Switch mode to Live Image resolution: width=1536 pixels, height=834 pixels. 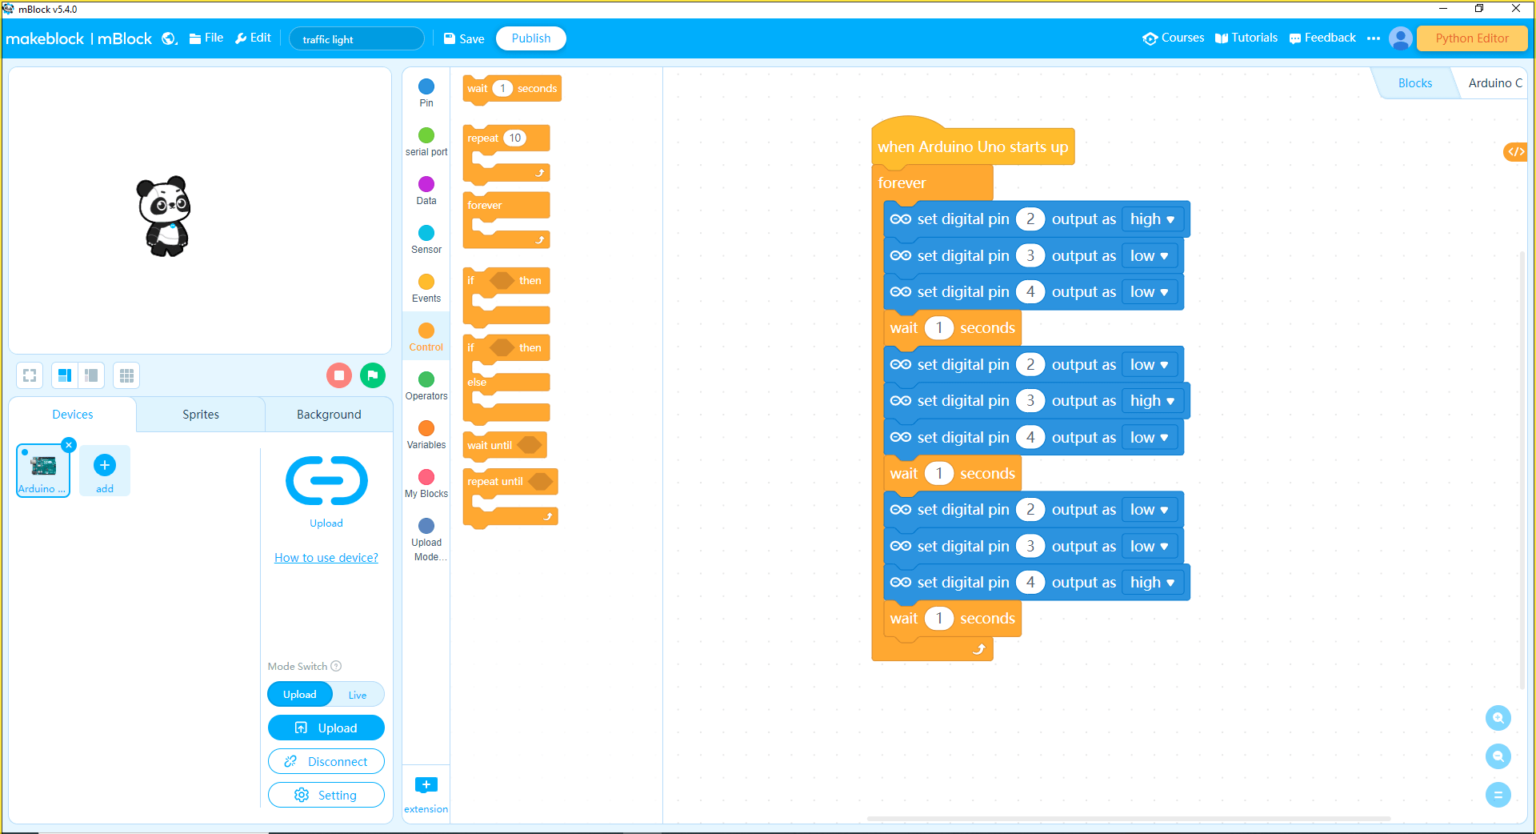357,695
